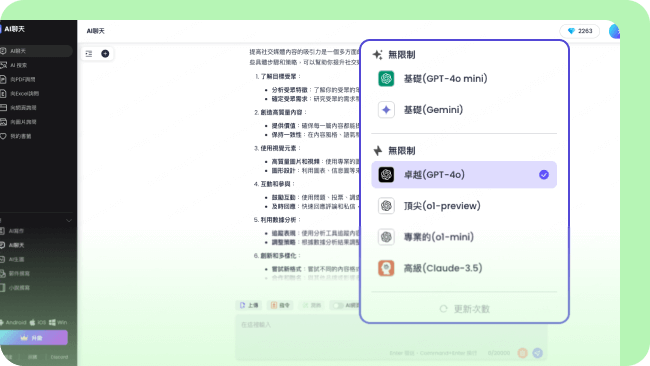
Task: Toggle the AI web search switch
Action: point(339,305)
